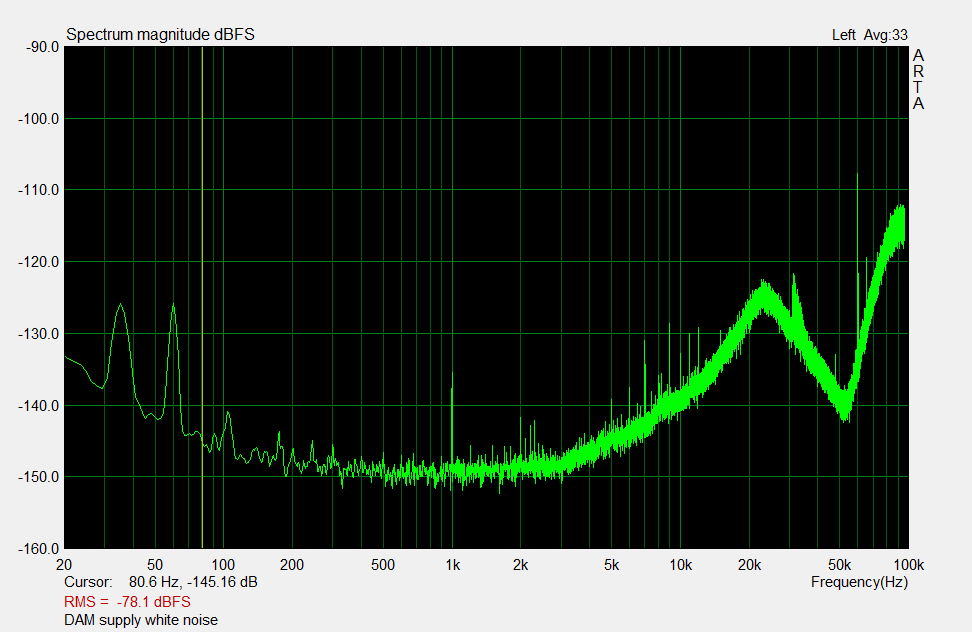Click the '20k' frequency axis label
Image resolution: width=972 pixels, height=632 pixels.
[749, 565]
